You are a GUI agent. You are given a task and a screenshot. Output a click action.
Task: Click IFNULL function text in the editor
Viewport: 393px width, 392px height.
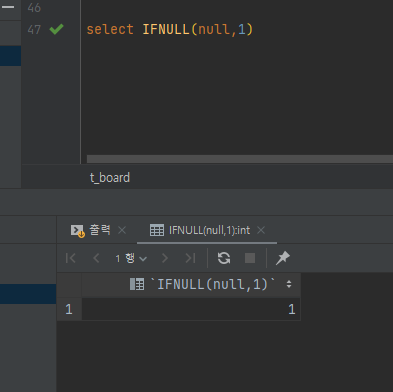pyautogui.click(x=166, y=29)
